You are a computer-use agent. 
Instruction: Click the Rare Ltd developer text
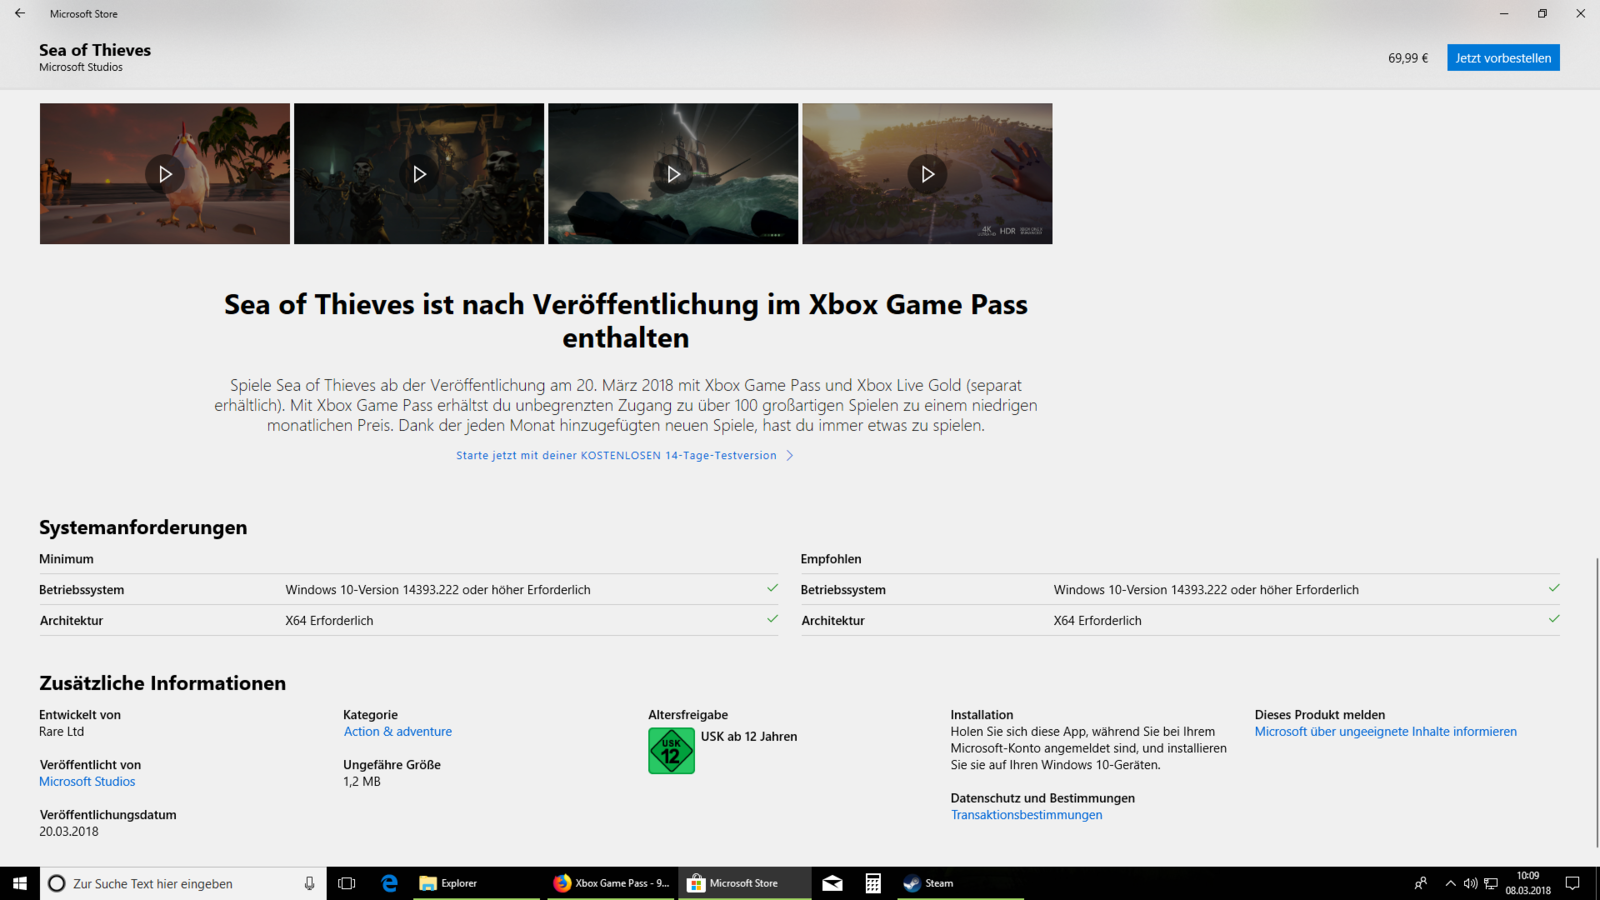click(62, 732)
